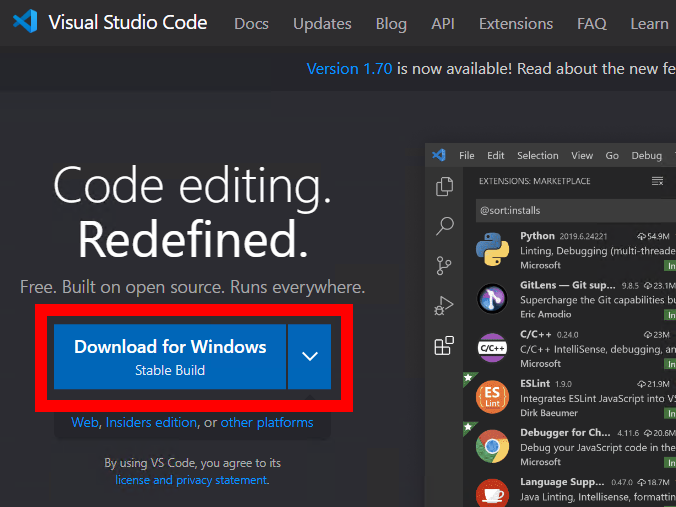The height and width of the screenshot is (507, 676).
Task: Select the Language Supp... extension title
Action: tap(562, 482)
